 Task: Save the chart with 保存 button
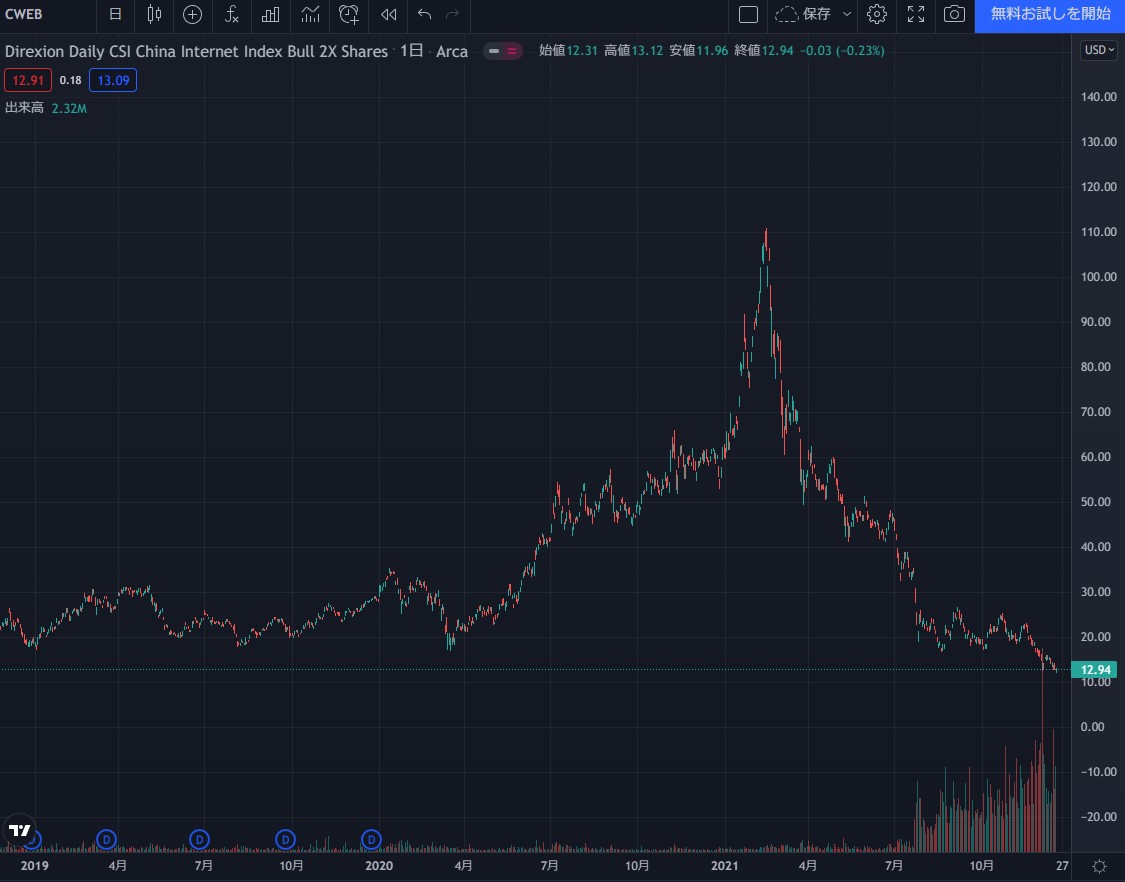pos(803,14)
